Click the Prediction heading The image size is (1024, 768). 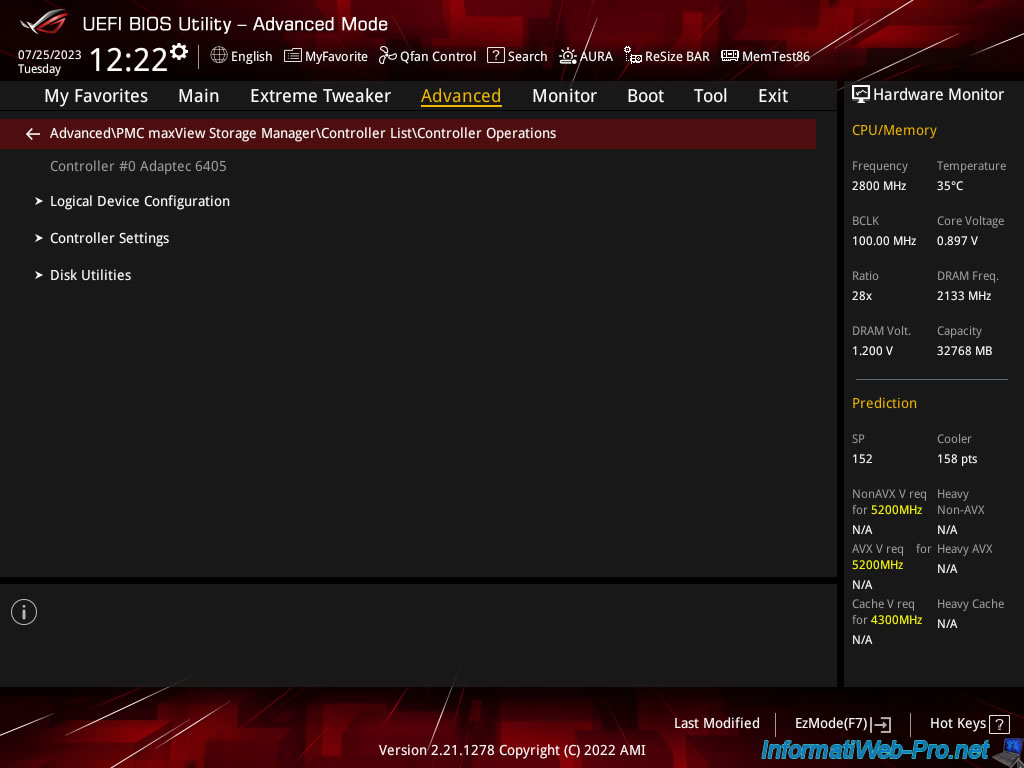[x=884, y=403]
